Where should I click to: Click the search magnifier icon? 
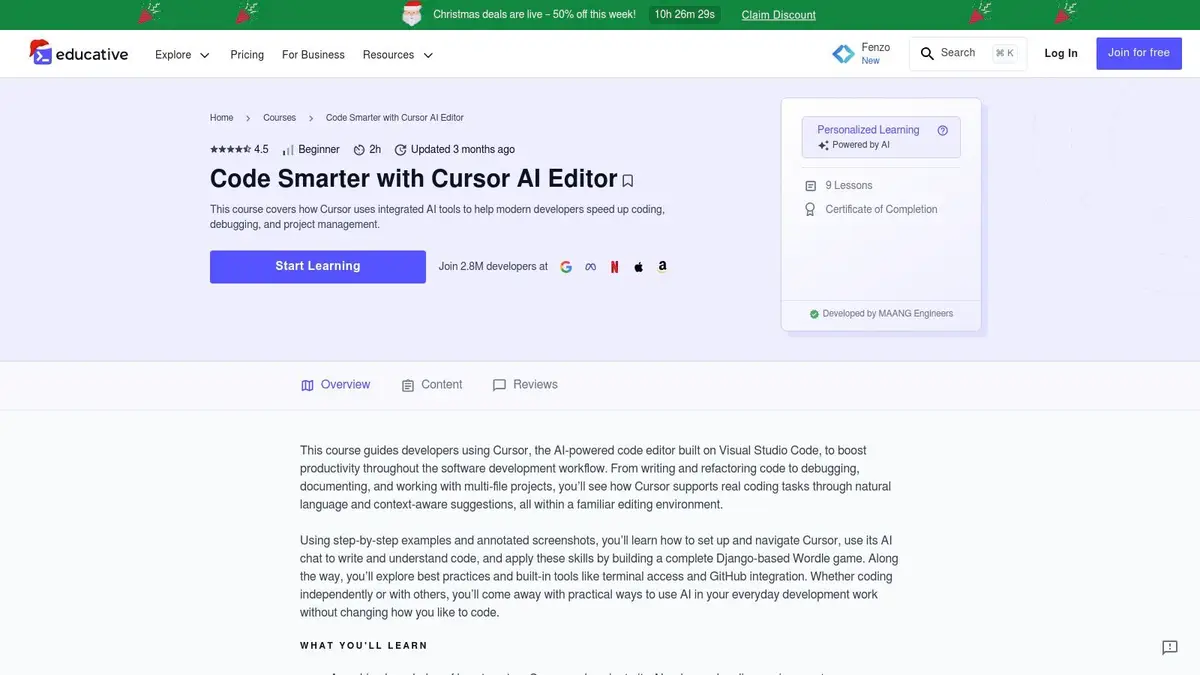tap(927, 53)
